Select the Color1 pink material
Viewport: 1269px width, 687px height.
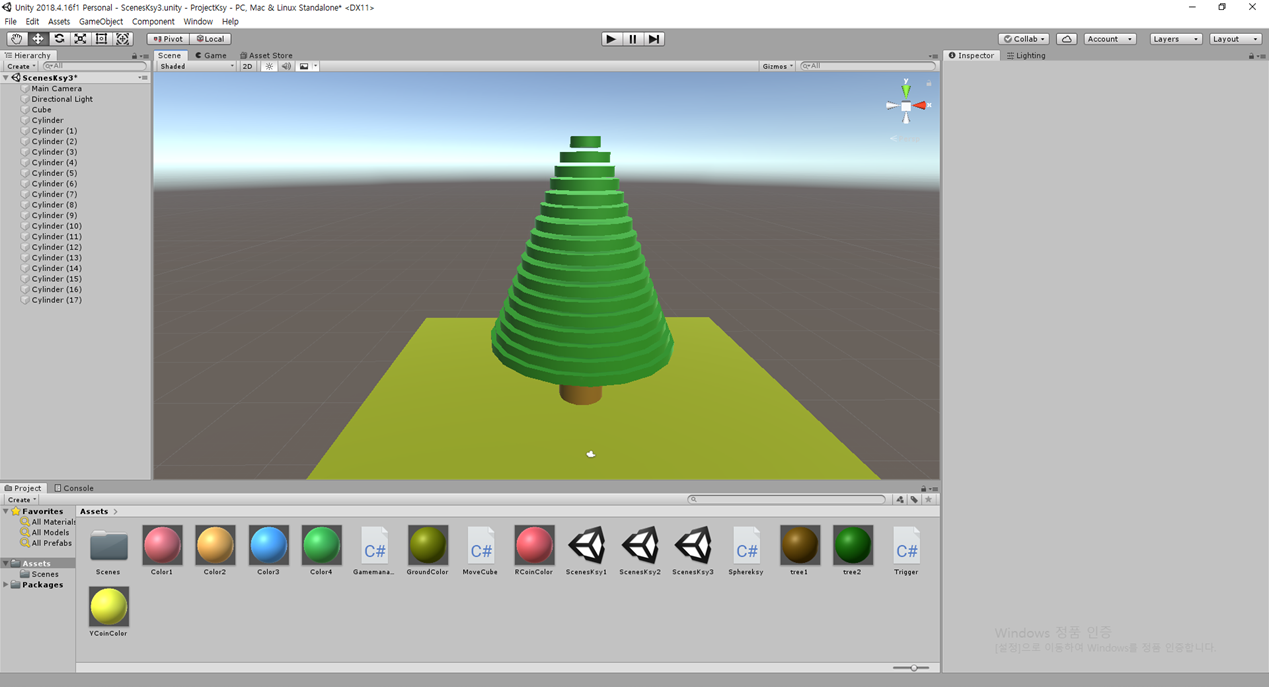pyautogui.click(x=162, y=546)
